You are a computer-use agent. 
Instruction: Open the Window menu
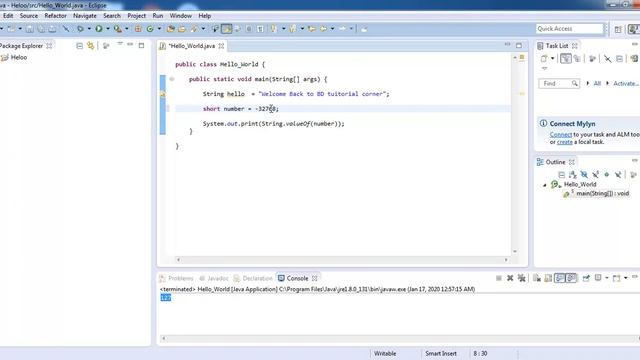[x=180, y=16]
